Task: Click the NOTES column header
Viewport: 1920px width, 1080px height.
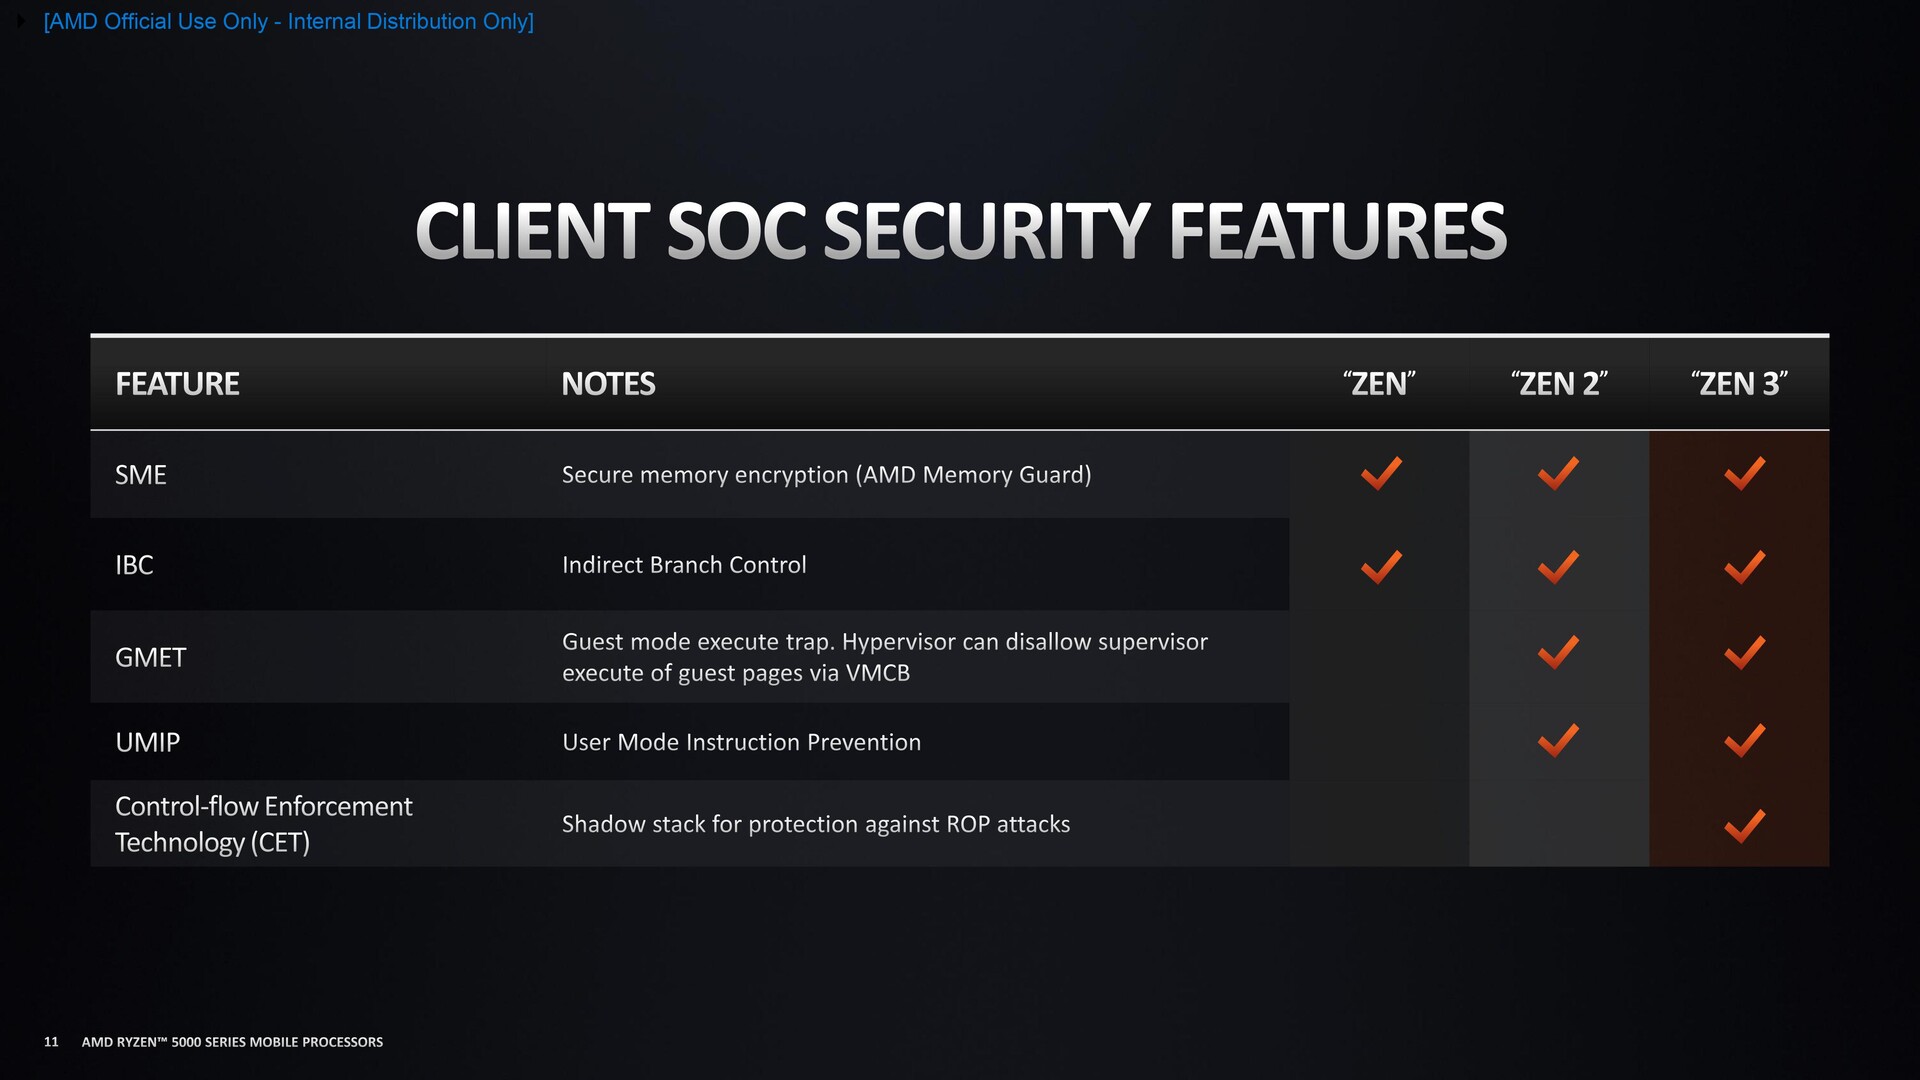Action: click(x=608, y=384)
